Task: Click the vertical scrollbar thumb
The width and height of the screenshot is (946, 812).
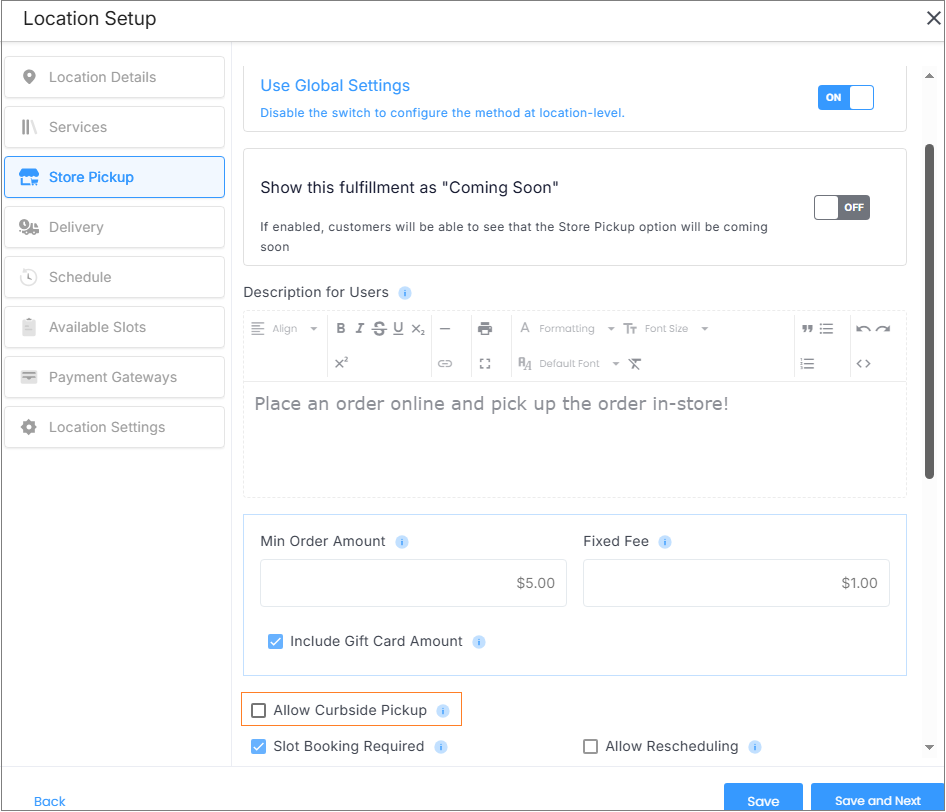Action: 929,311
